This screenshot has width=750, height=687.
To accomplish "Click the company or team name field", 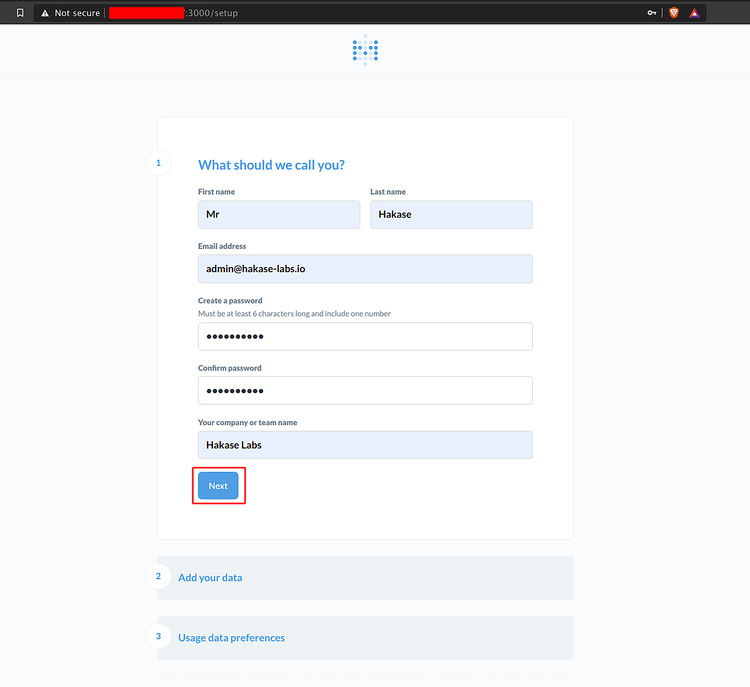I will (365, 445).
